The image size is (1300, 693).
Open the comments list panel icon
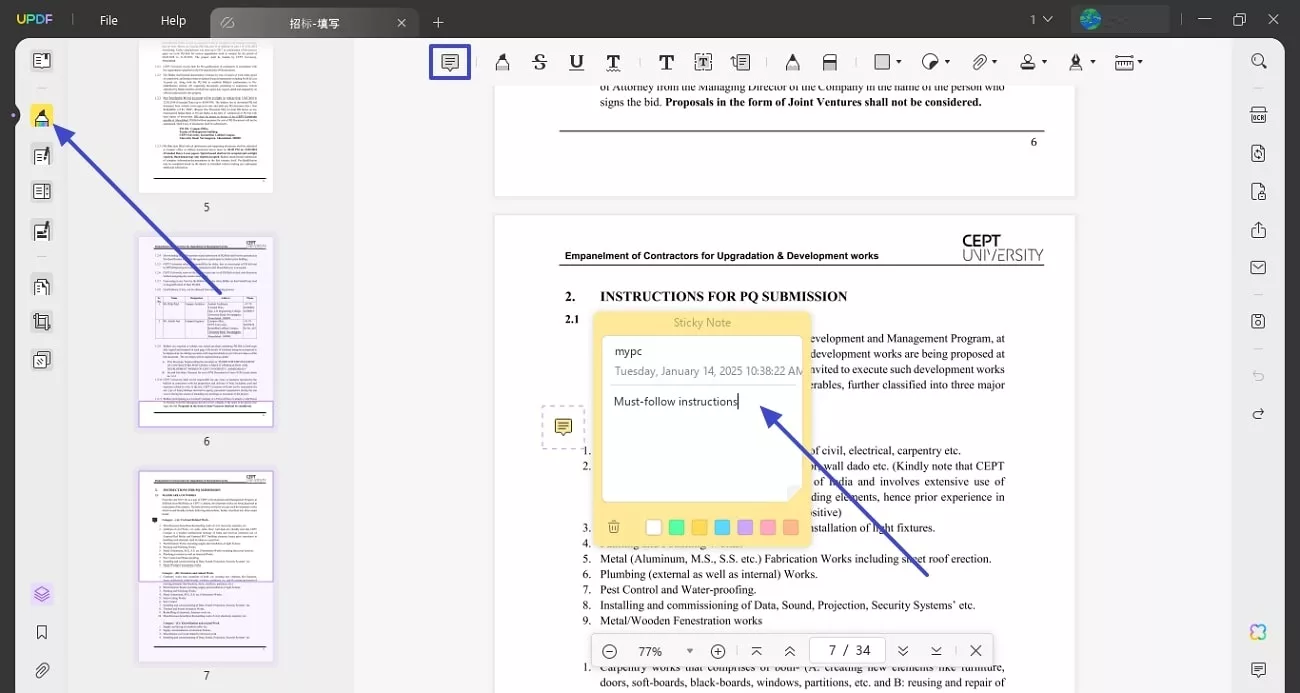1258,670
